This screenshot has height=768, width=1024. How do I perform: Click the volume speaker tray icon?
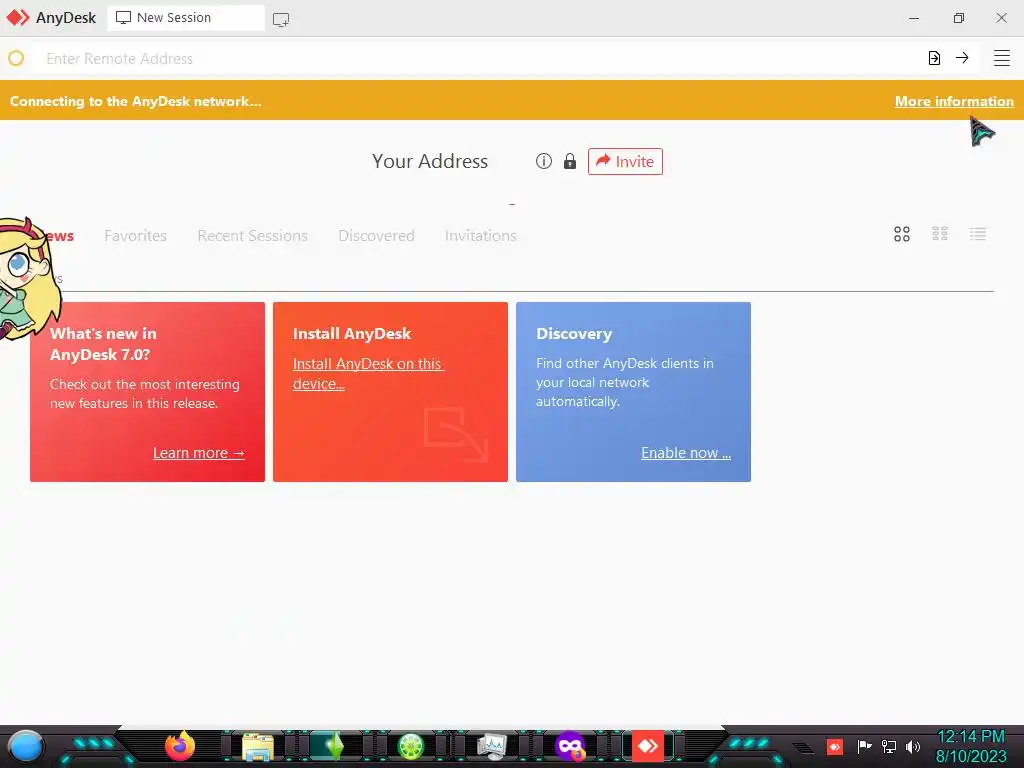[913, 746]
